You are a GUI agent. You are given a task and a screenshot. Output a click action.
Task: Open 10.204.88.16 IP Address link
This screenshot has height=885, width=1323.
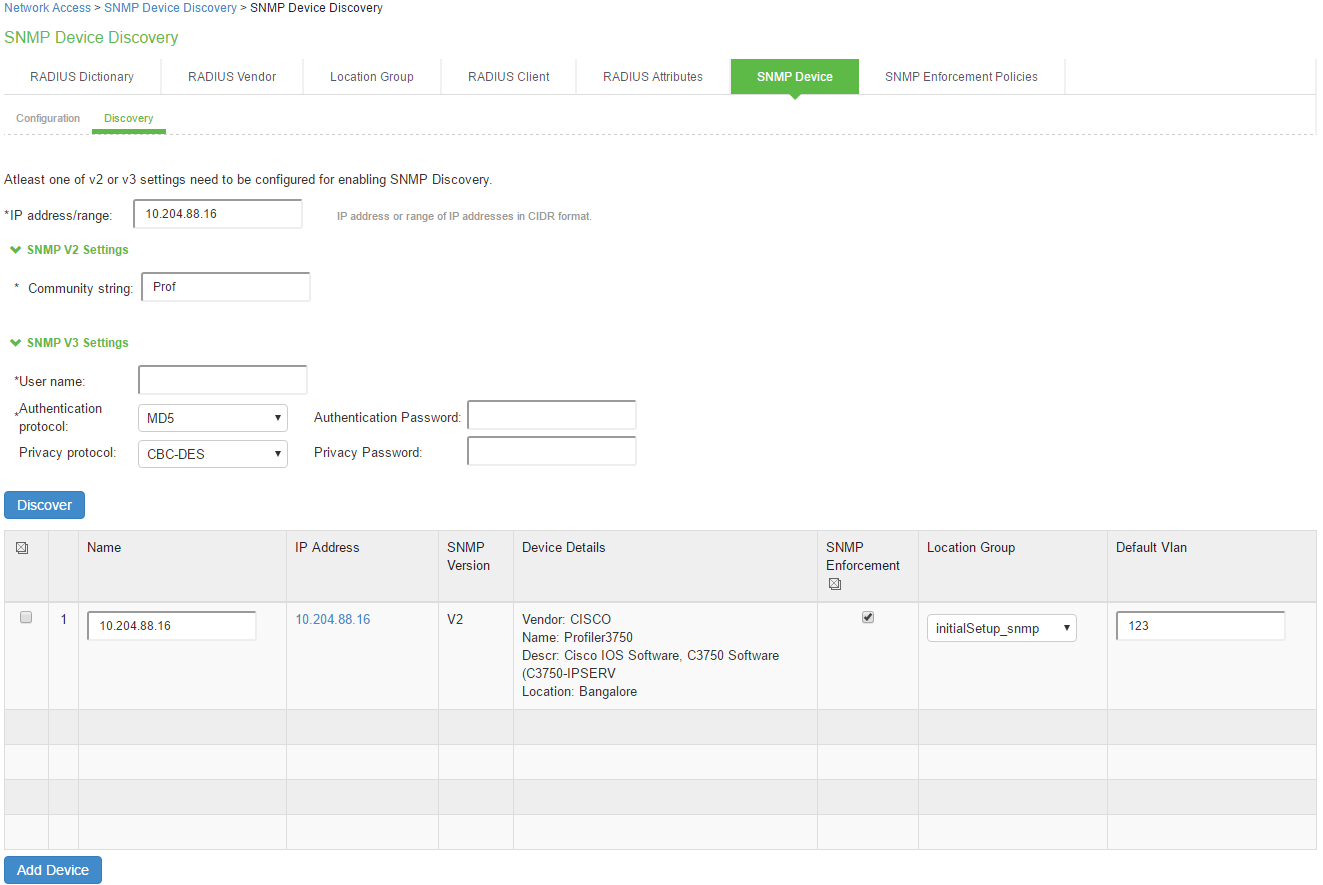[x=333, y=620]
